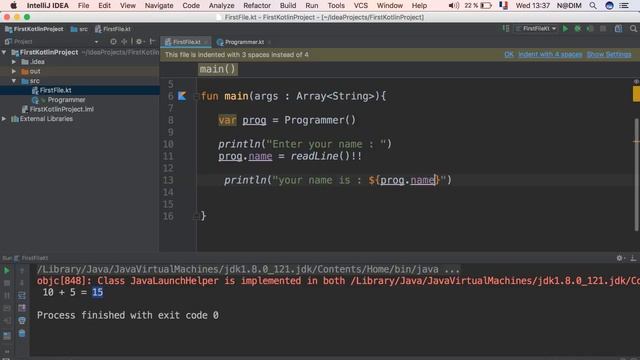The width and height of the screenshot is (640, 360).
Task: Open macOS Spotlight search
Action: click(x=593, y=6)
